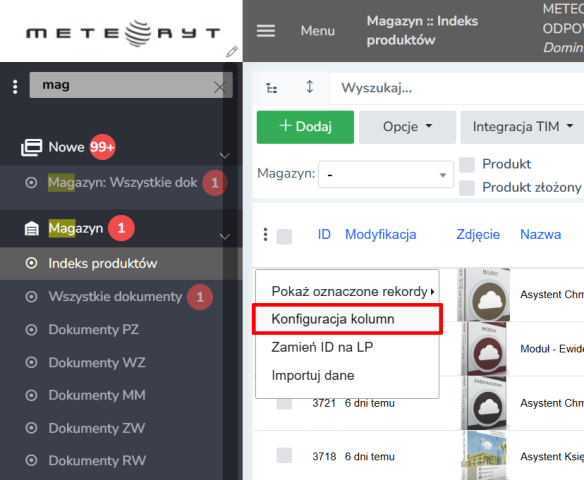Click '6 dni temu' in row 3718
Viewport: 584px width, 480px height.
[369, 457]
